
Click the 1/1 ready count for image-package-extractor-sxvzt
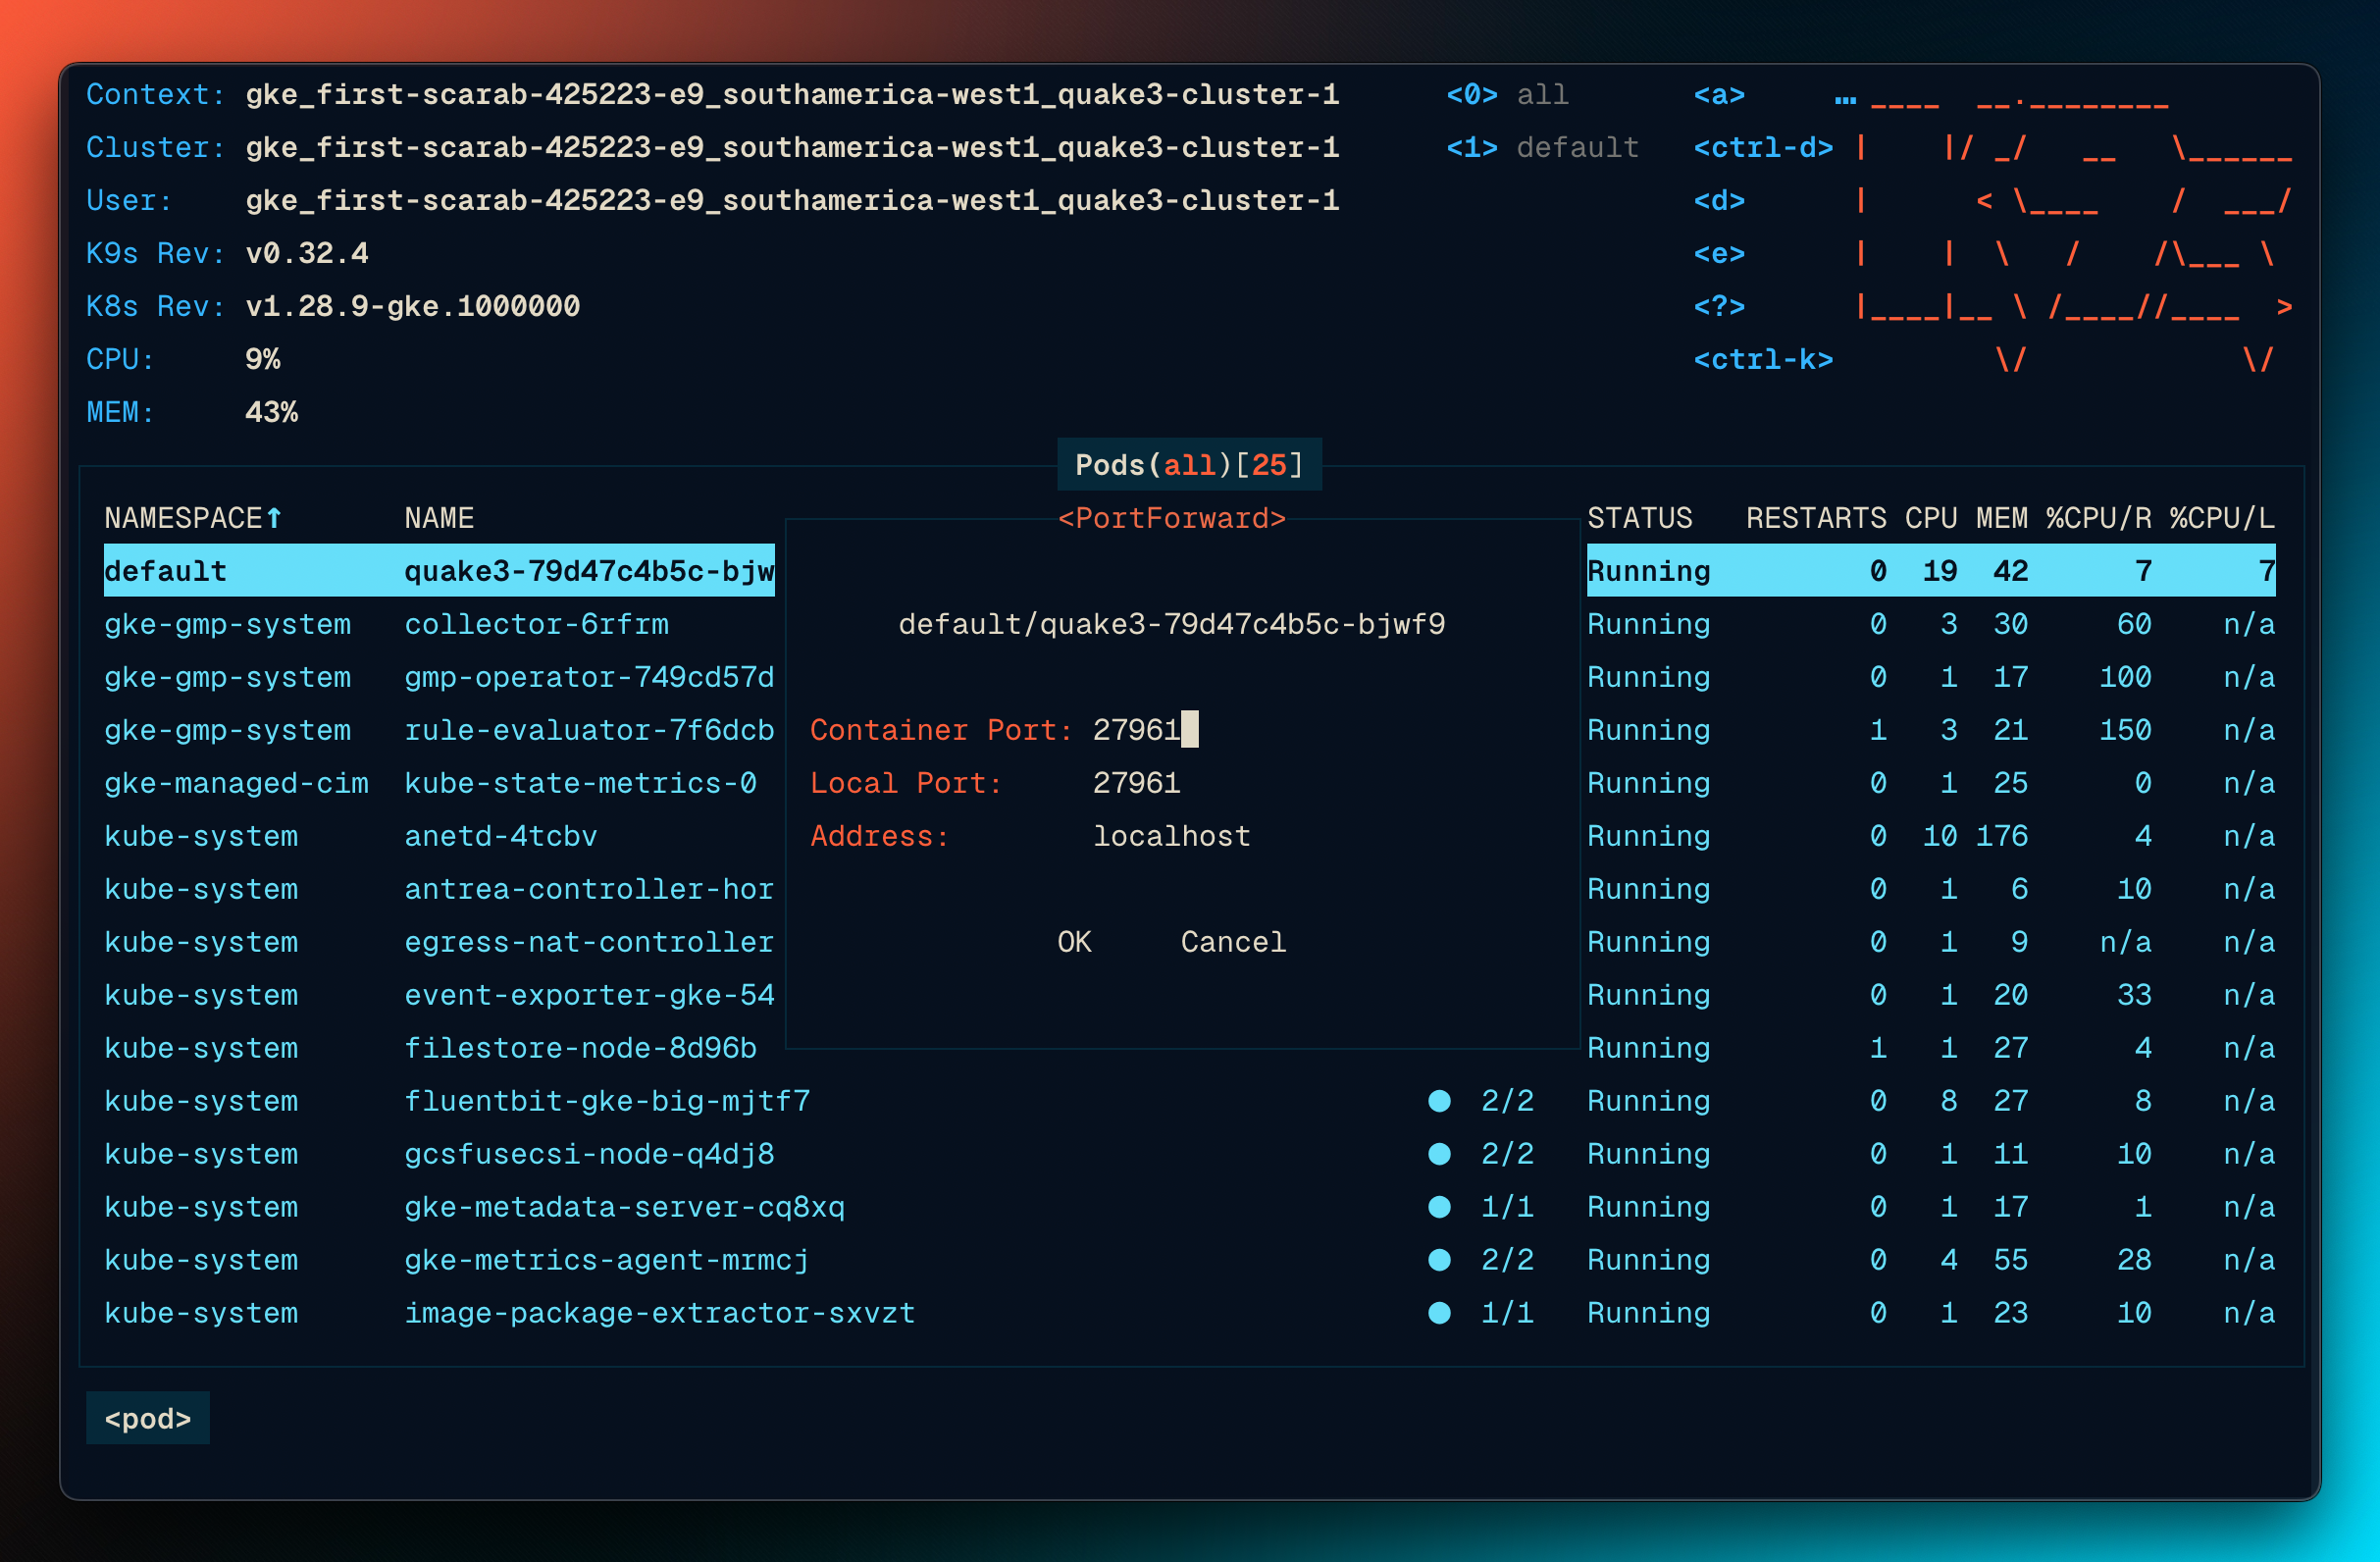coord(1507,1313)
